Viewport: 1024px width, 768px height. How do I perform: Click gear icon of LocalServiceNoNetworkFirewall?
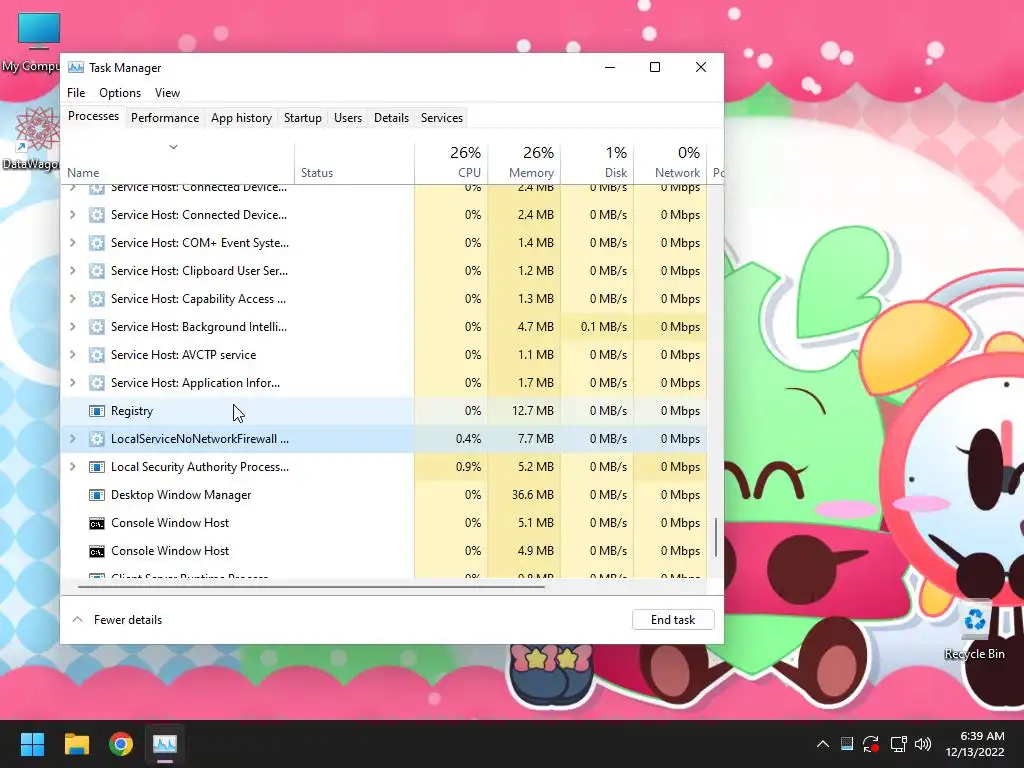pyautogui.click(x=97, y=439)
